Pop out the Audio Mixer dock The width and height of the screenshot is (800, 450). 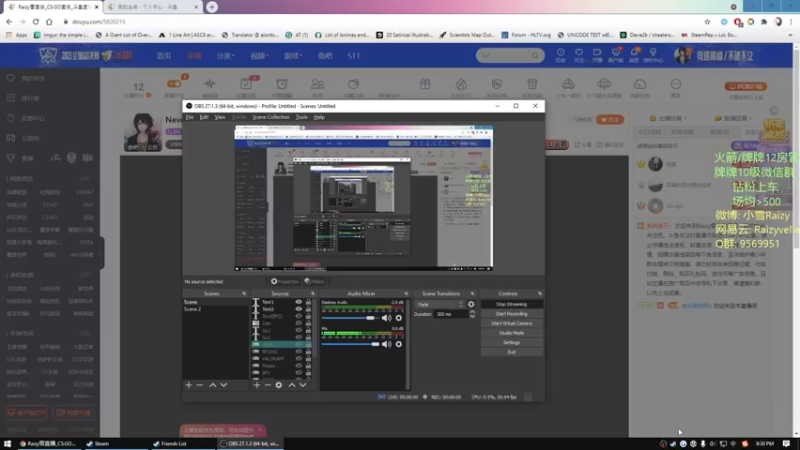(x=406, y=294)
